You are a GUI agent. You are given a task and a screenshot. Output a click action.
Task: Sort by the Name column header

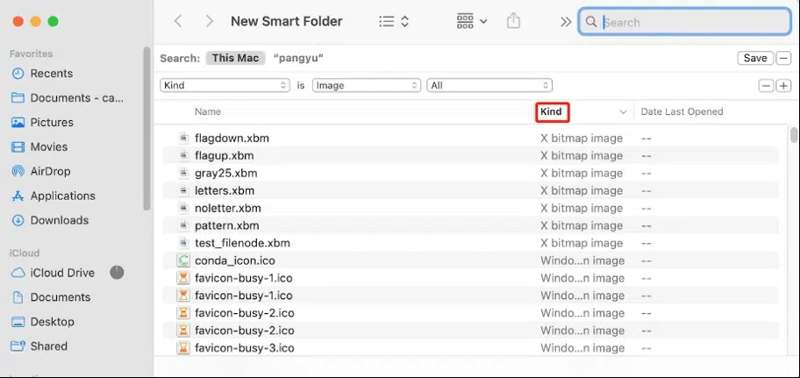click(x=208, y=112)
